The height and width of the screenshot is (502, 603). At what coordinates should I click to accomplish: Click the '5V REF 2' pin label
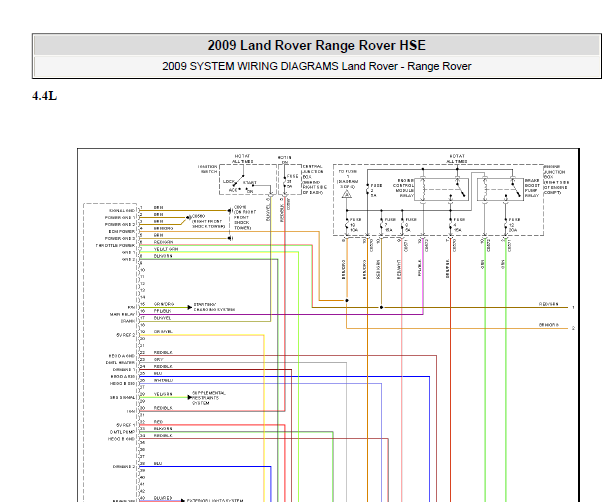click(x=126, y=335)
